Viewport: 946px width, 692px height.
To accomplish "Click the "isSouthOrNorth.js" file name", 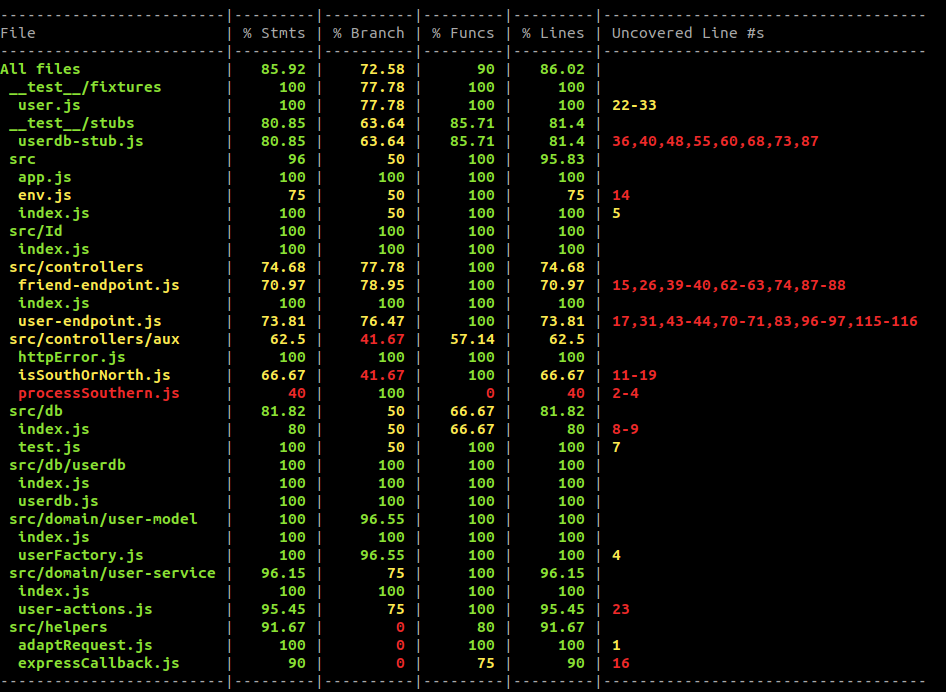I will coord(94,375).
